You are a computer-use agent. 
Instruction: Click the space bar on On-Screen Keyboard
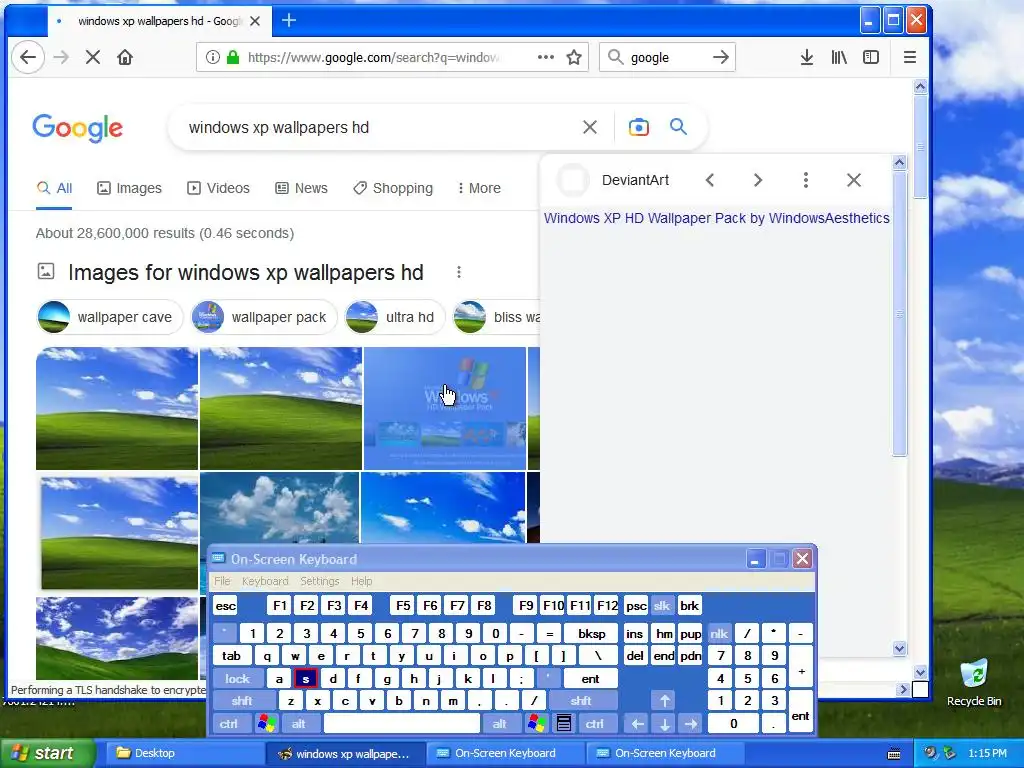(402, 724)
